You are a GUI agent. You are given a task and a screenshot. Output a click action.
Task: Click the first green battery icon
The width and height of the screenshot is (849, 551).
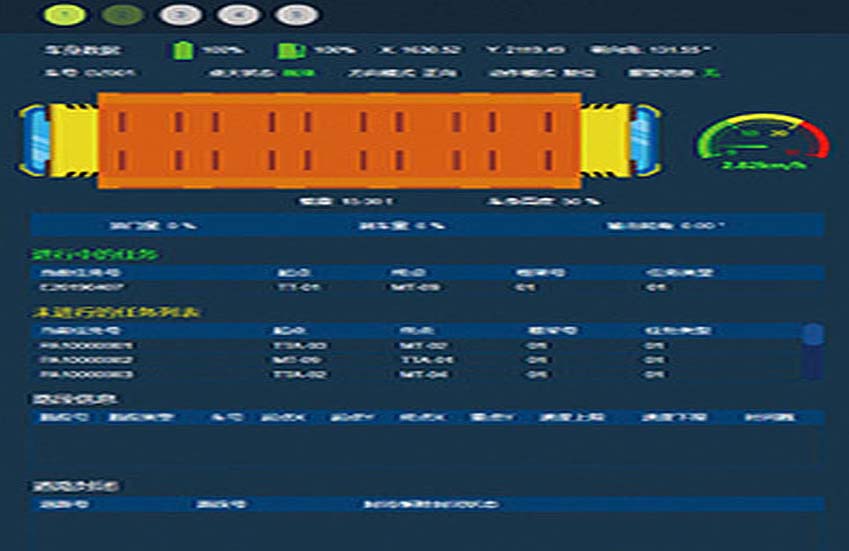click(182, 49)
